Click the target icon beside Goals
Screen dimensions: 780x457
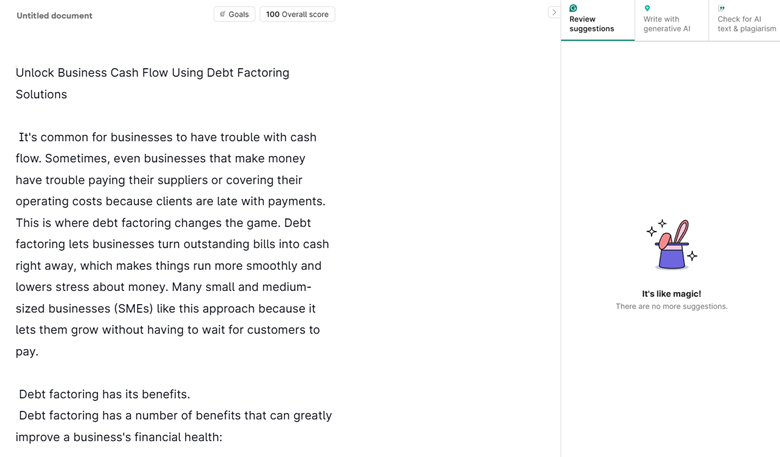222,14
